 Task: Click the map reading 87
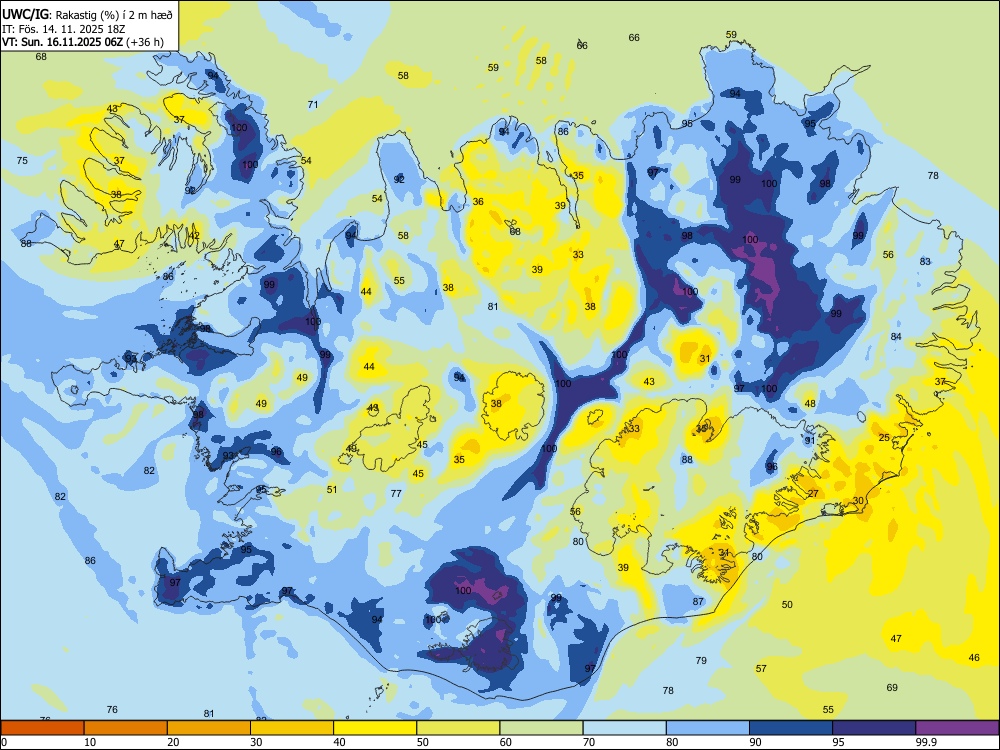(698, 601)
